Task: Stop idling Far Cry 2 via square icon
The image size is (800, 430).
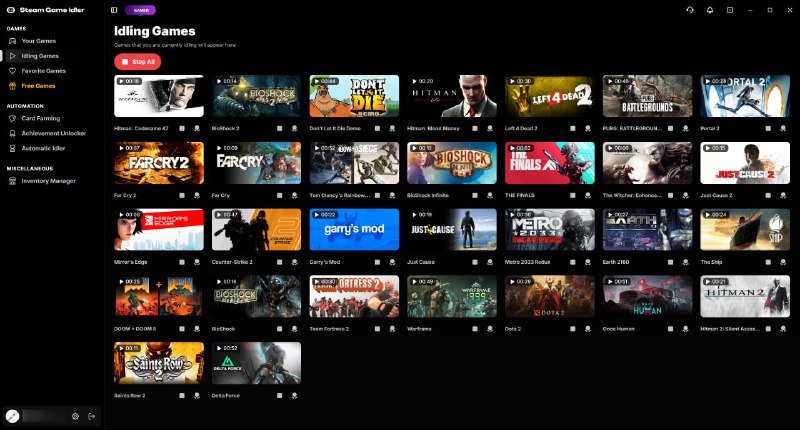Action: 182,195
